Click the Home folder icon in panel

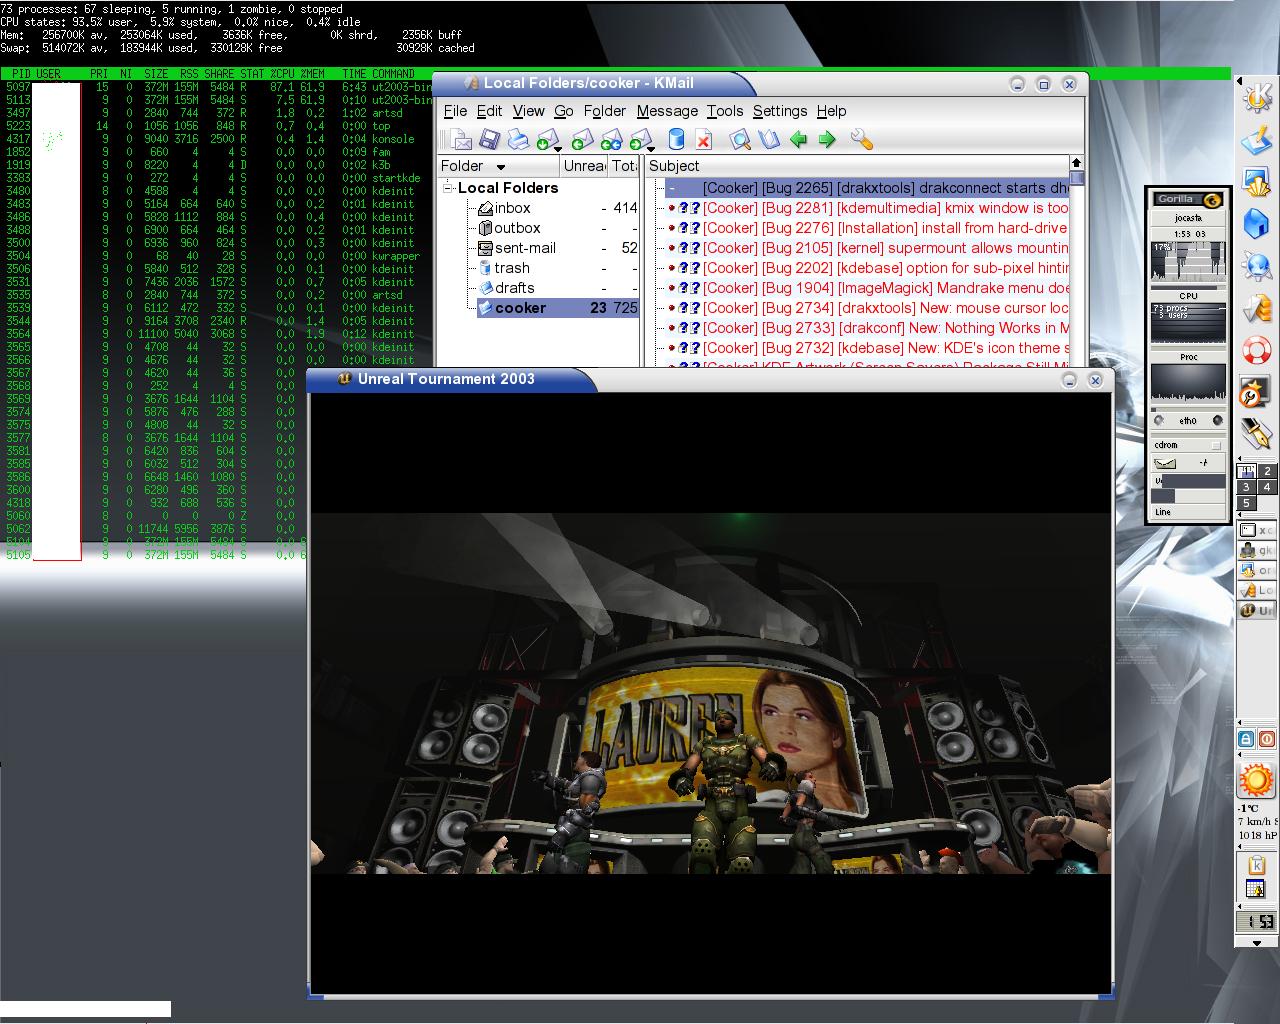(x=1256, y=223)
